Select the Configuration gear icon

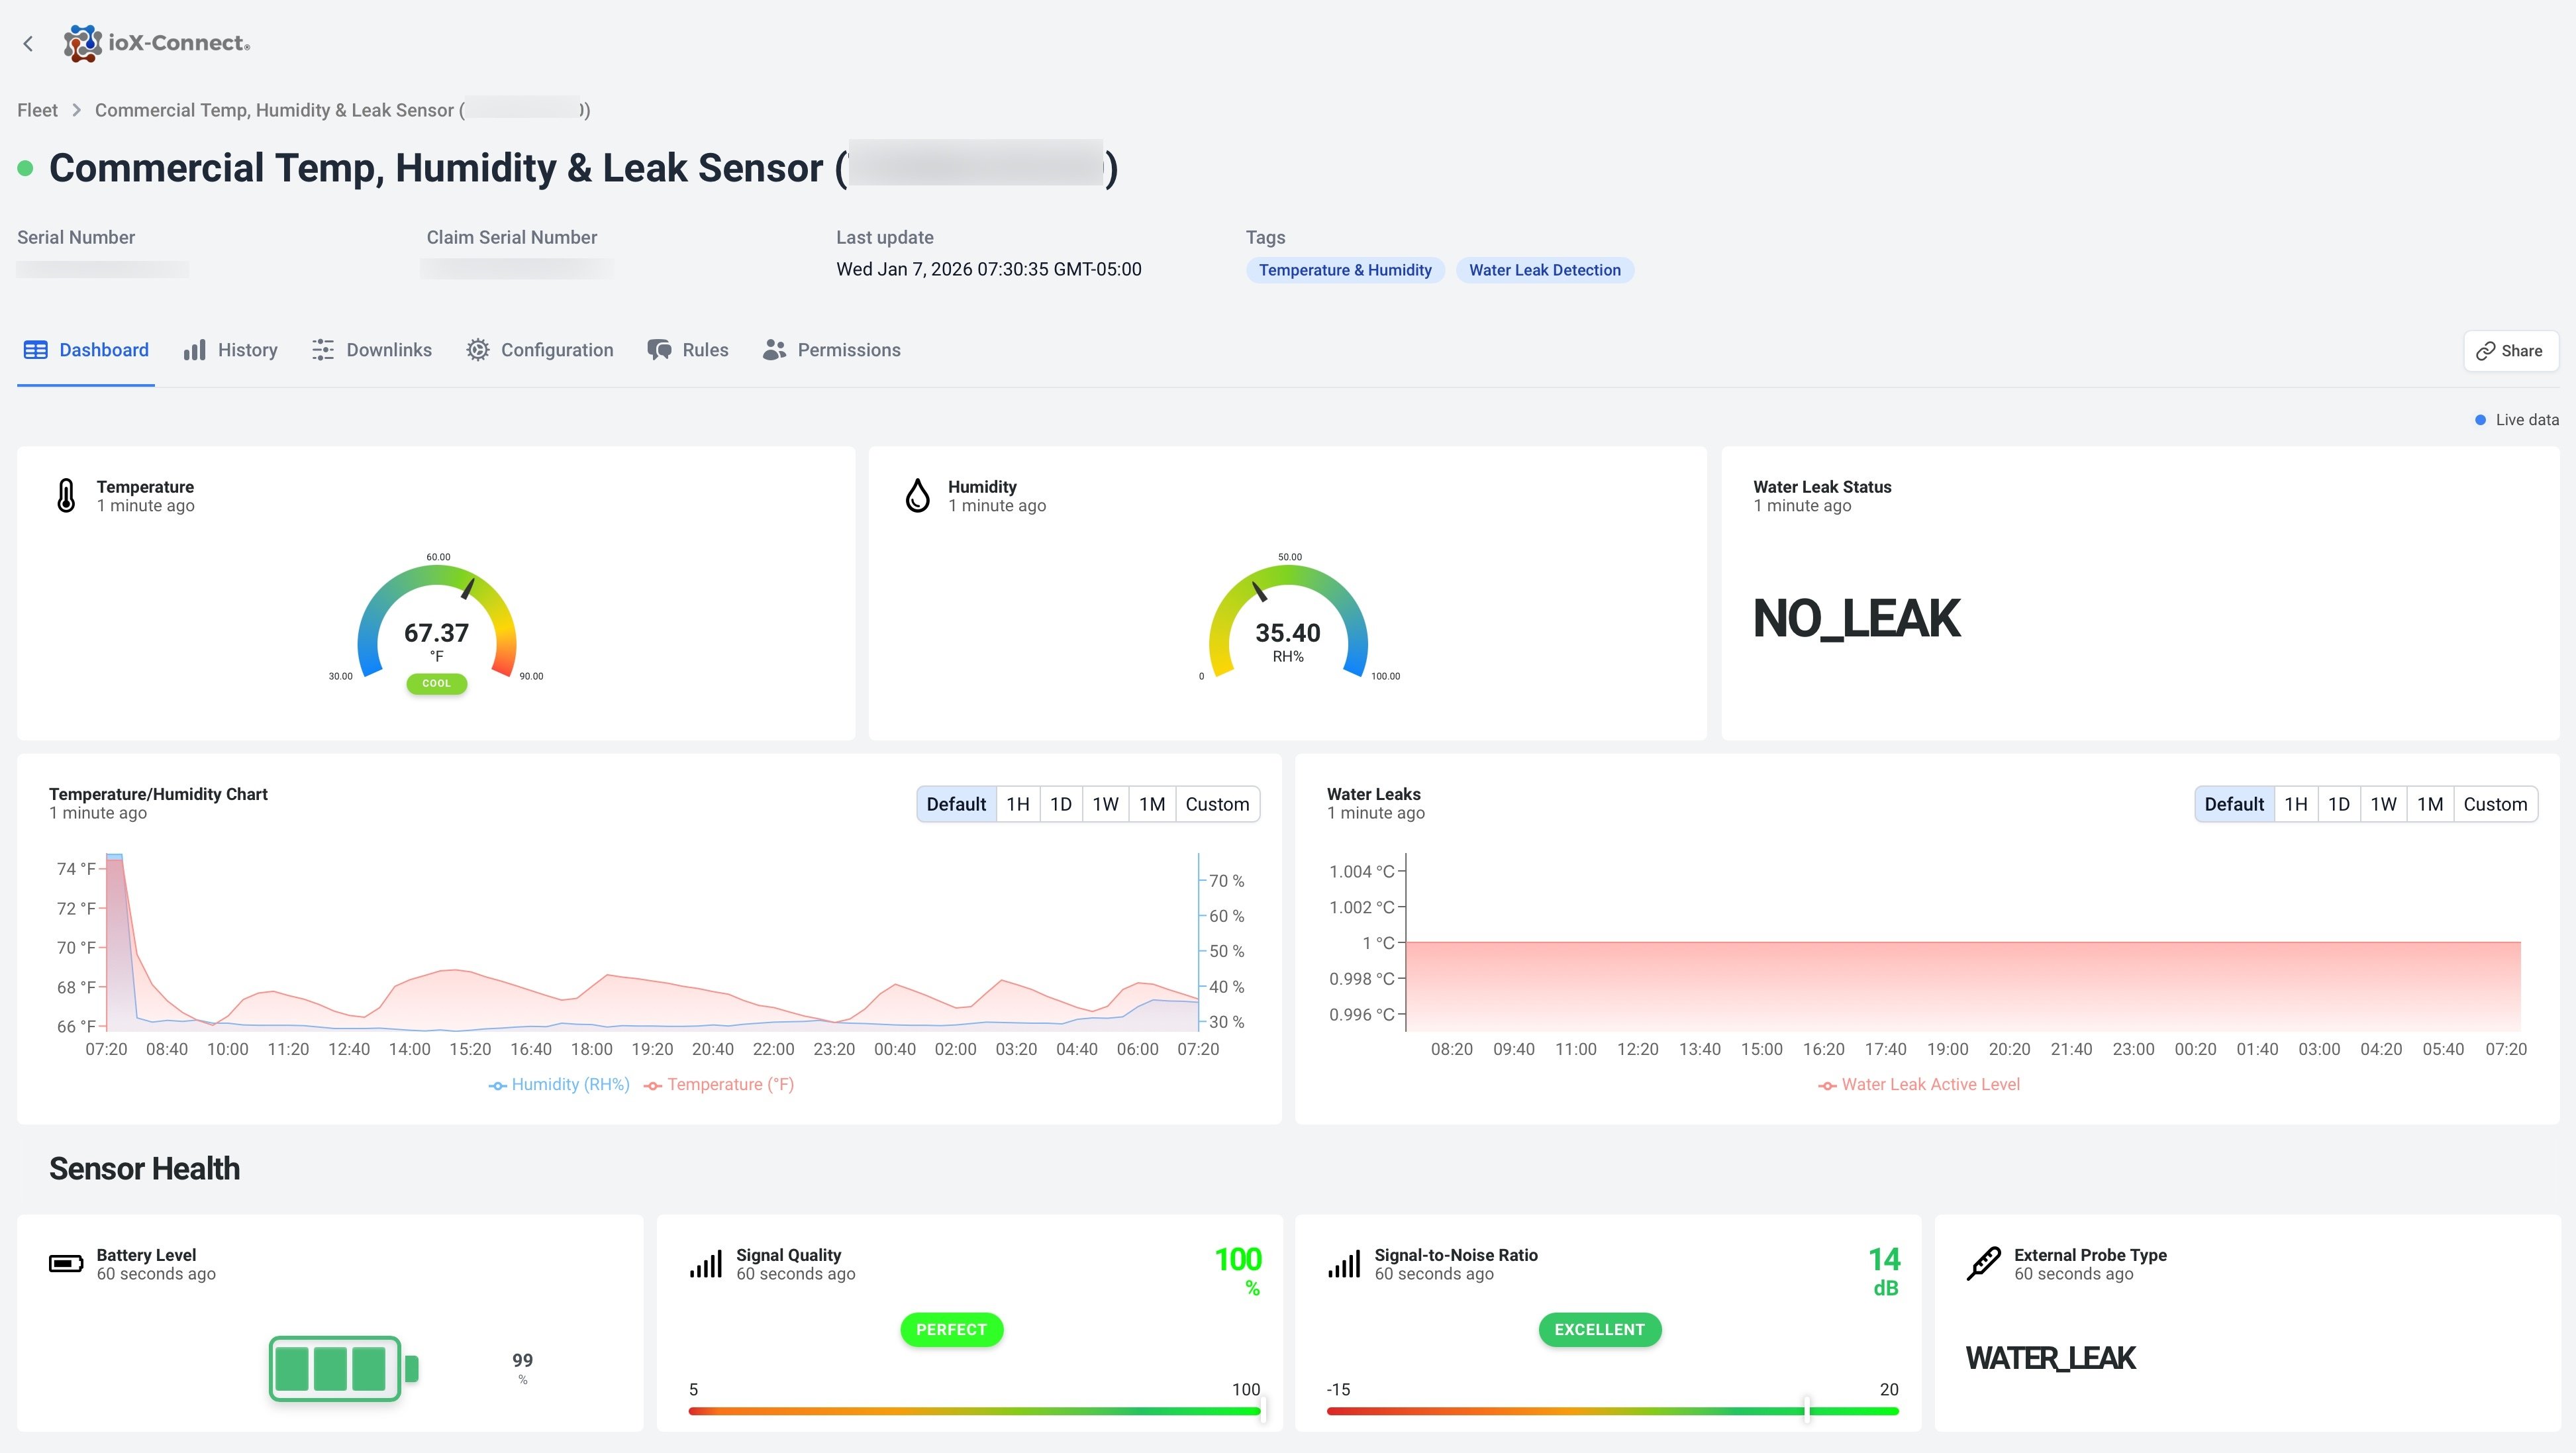(x=478, y=349)
